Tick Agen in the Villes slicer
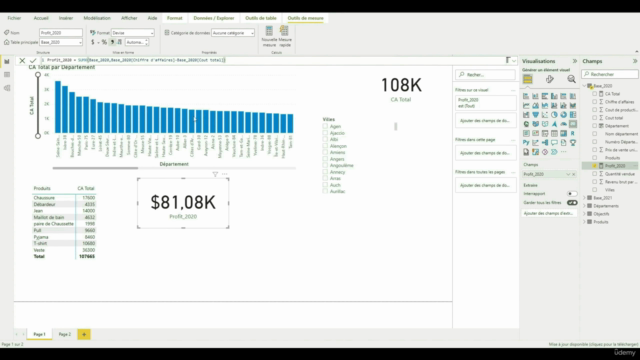Image resolution: width=640 pixels, height=360 pixels. (325, 127)
